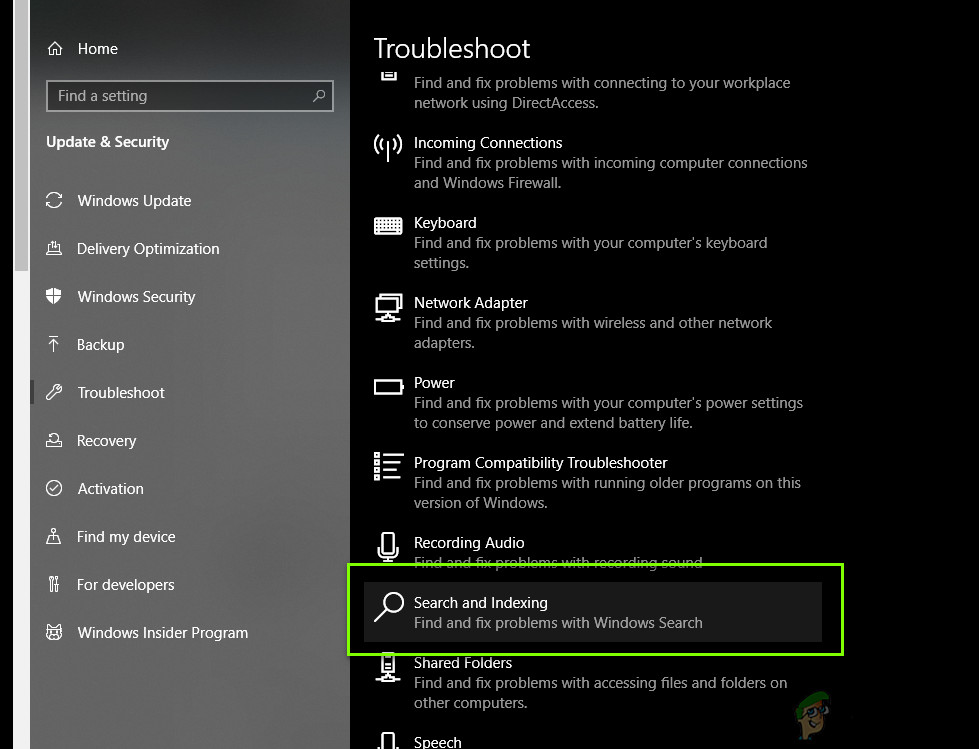Click the Power battery icon
This screenshot has width=979, height=749.
coord(388,387)
